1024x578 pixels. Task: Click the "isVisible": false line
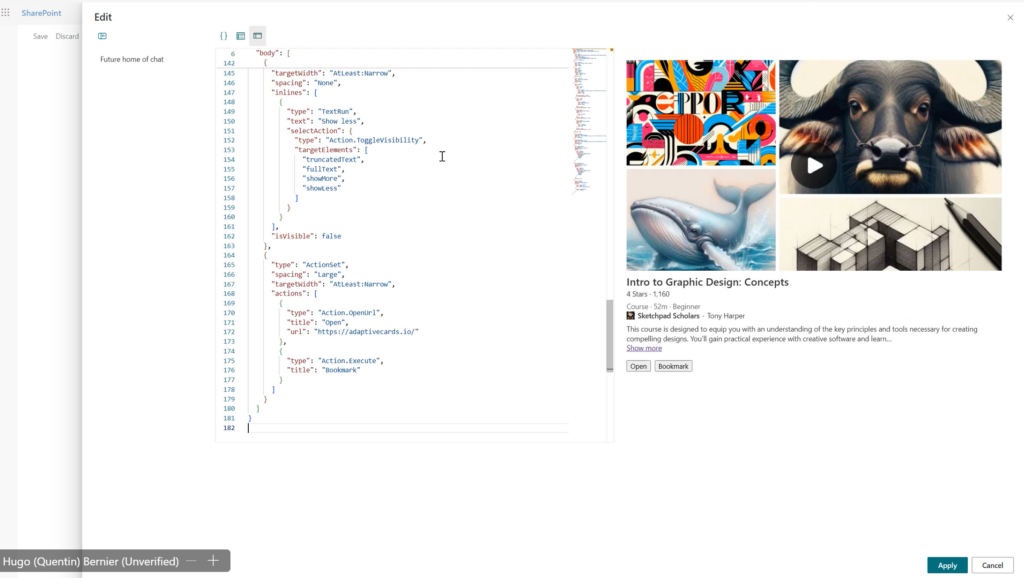coord(306,236)
